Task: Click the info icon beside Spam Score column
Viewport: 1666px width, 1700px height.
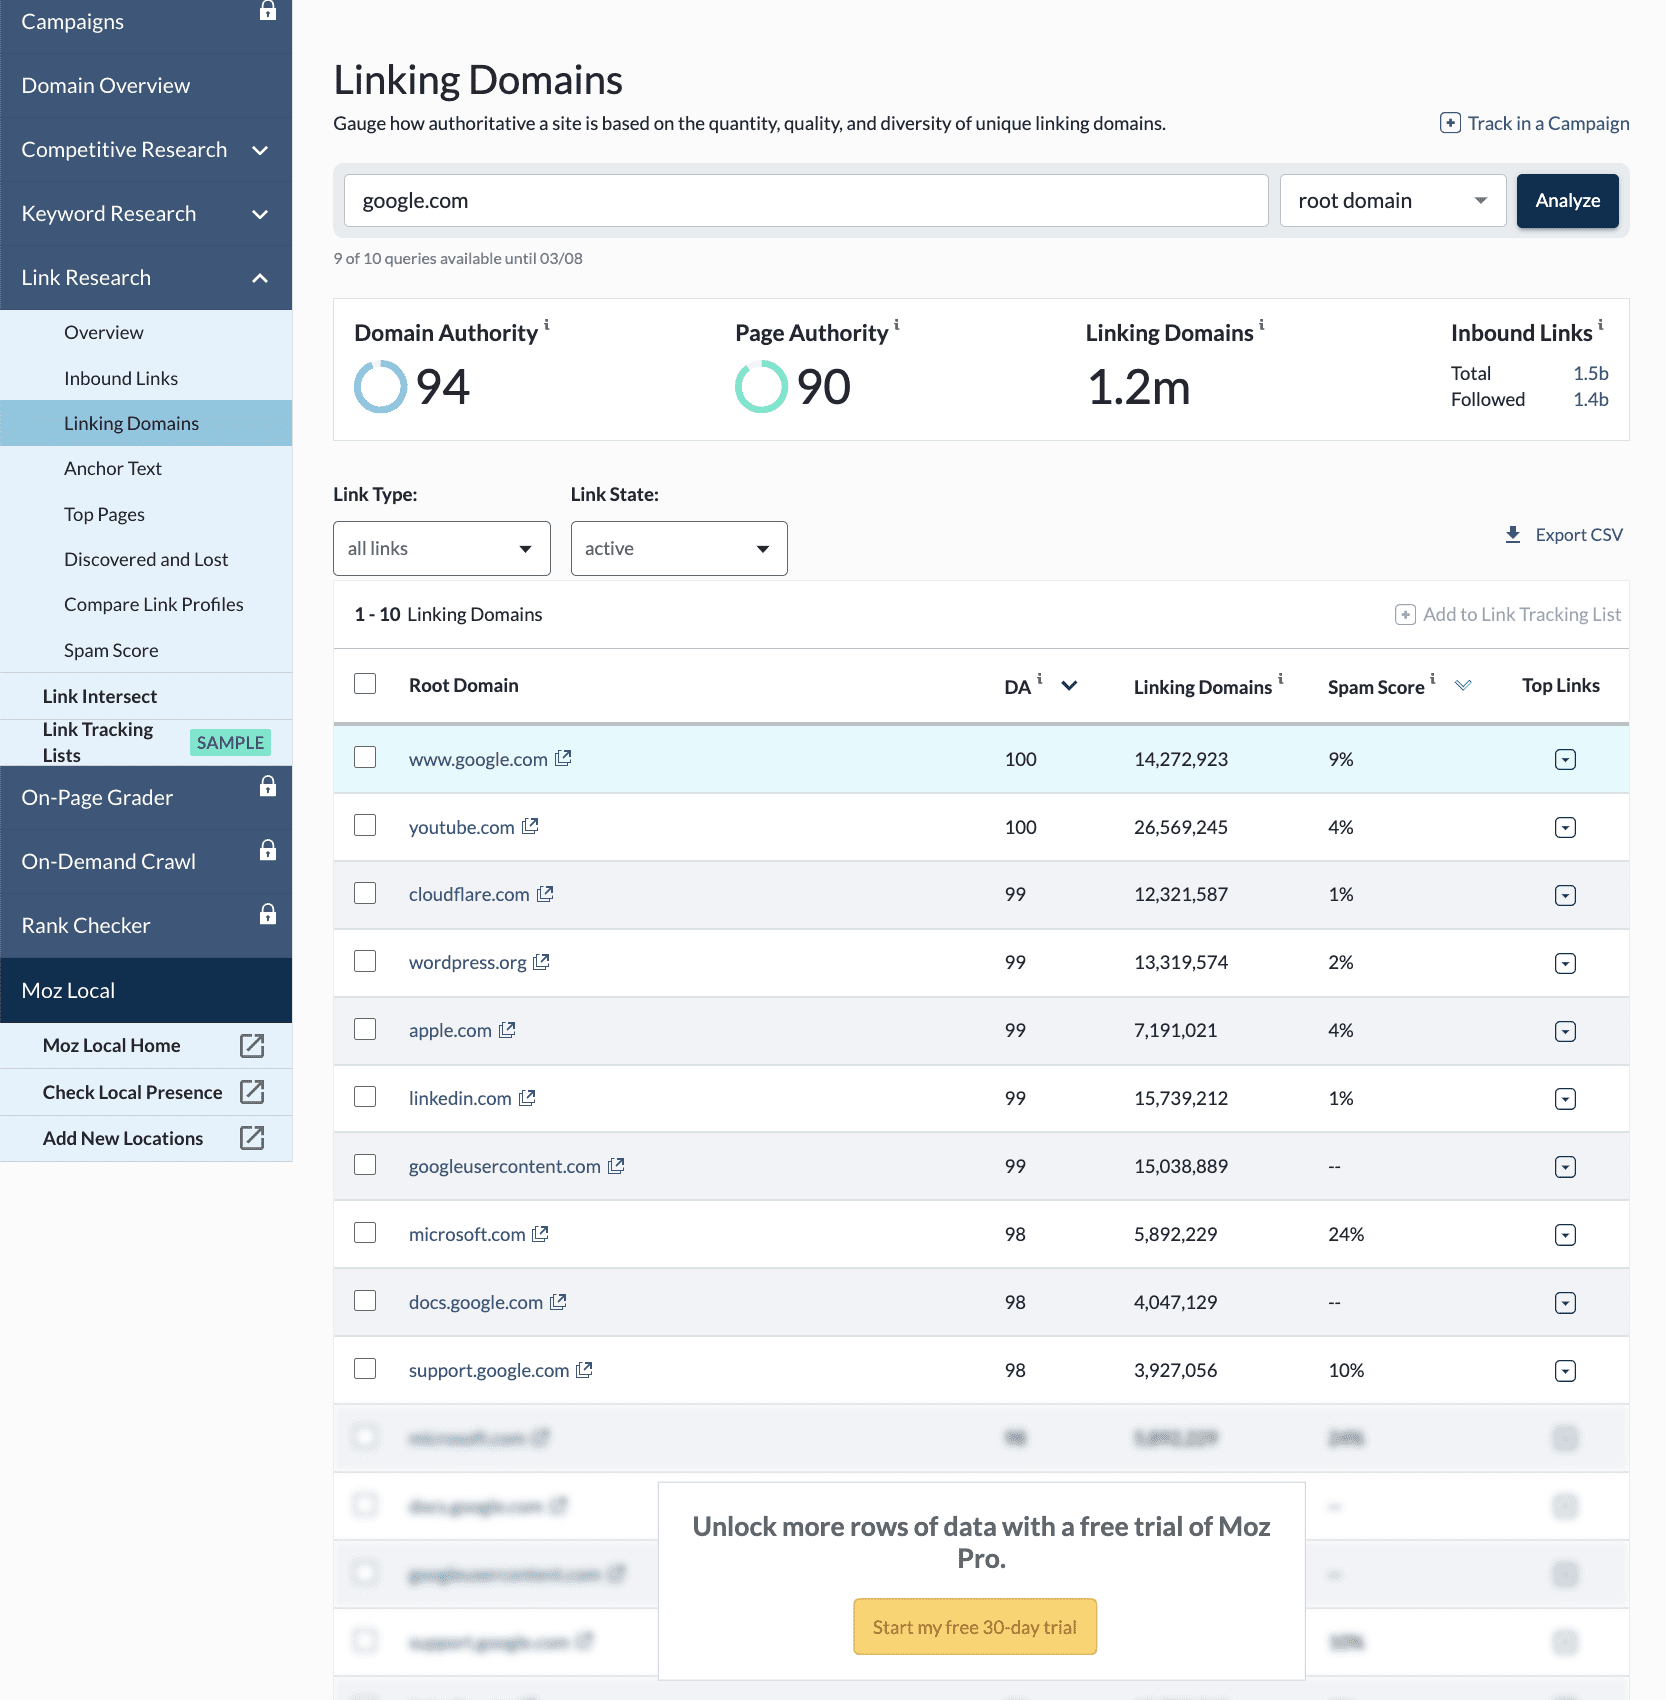Action: coord(1432,679)
